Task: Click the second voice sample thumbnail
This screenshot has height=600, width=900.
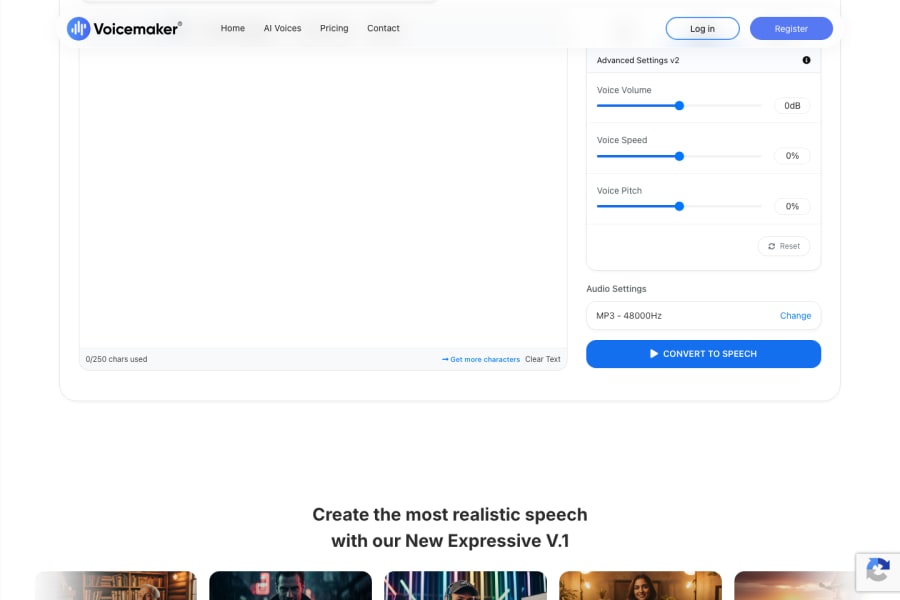Action: [x=290, y=585]
